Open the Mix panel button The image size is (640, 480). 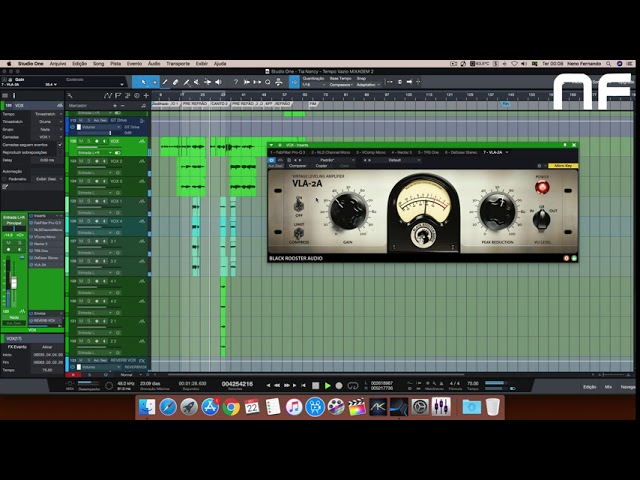pyautogui.click(x=608, y=387)
